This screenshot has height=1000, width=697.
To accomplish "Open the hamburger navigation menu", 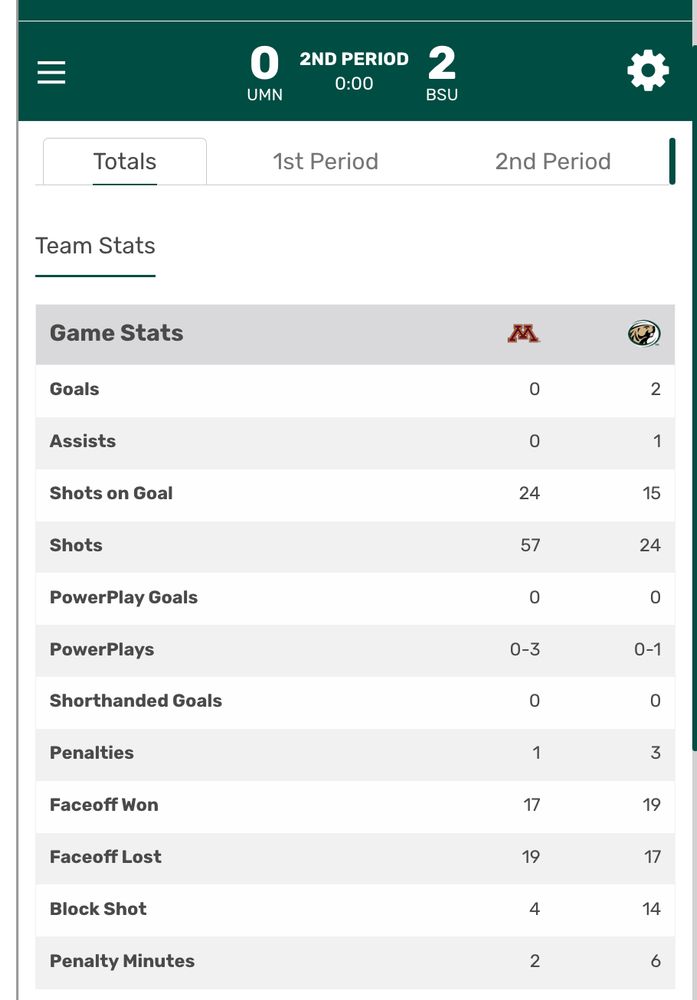I will [x=52, y=72].
